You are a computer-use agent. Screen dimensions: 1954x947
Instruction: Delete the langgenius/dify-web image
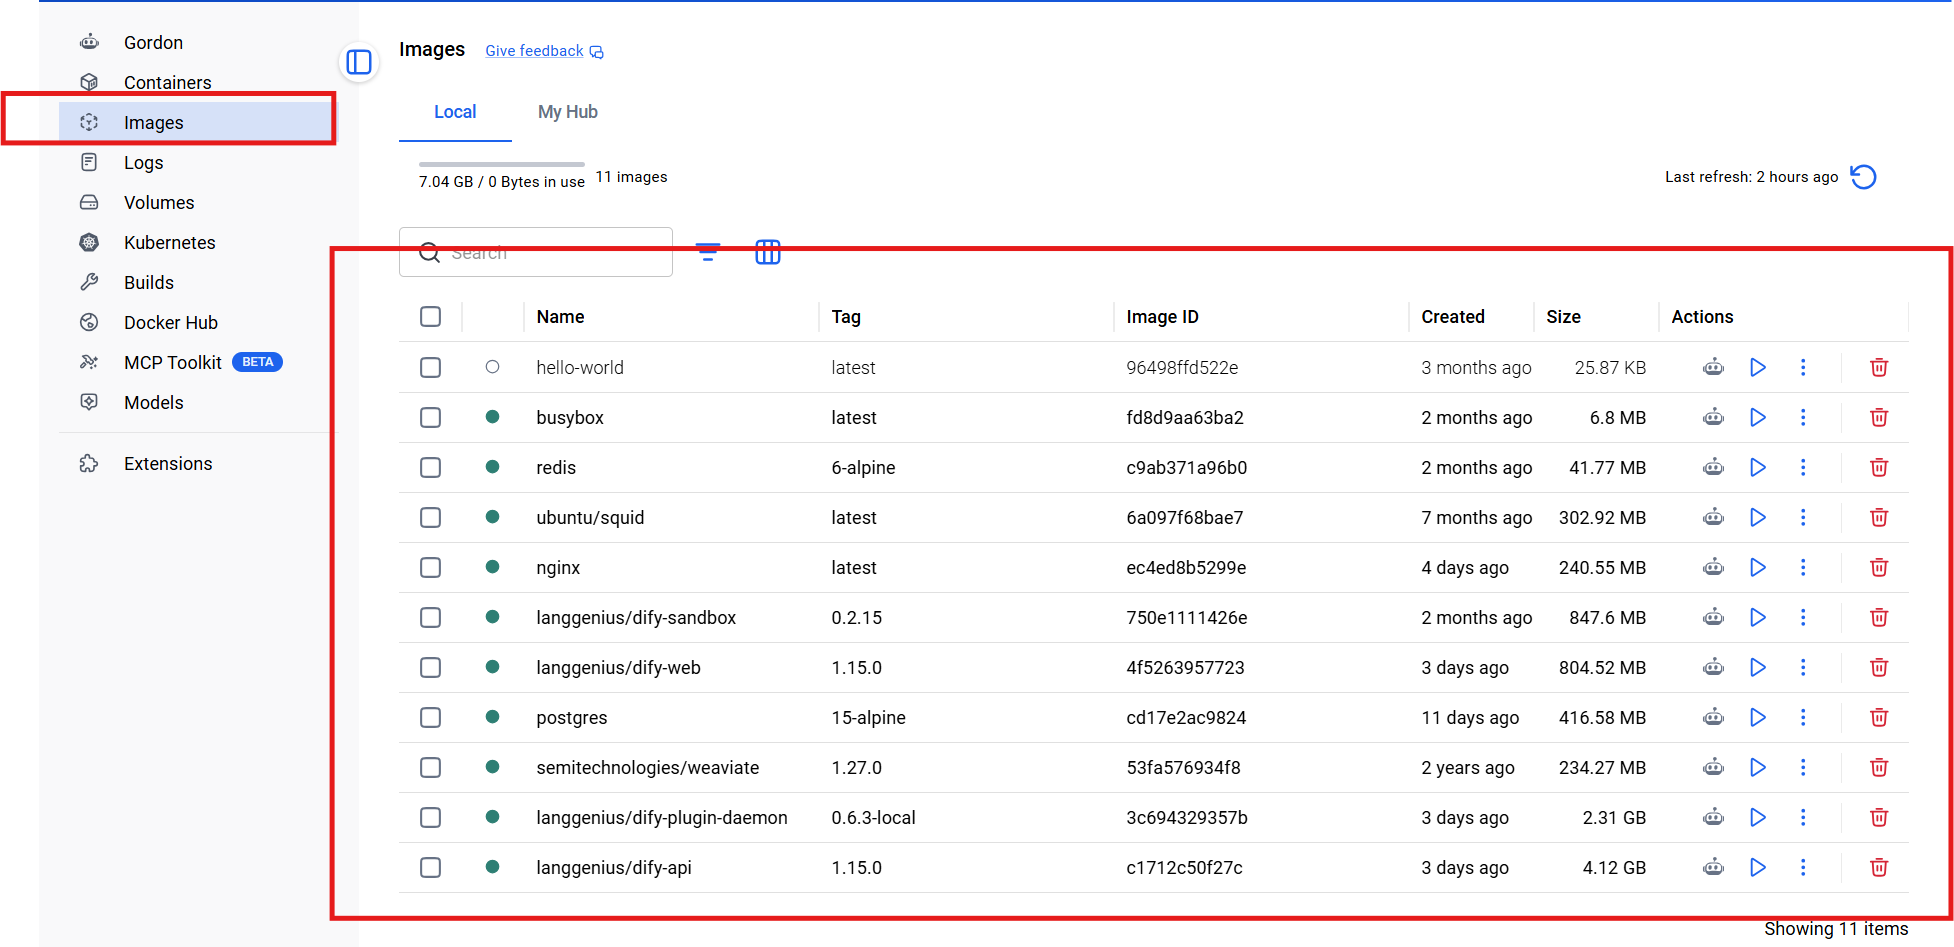1879,667
